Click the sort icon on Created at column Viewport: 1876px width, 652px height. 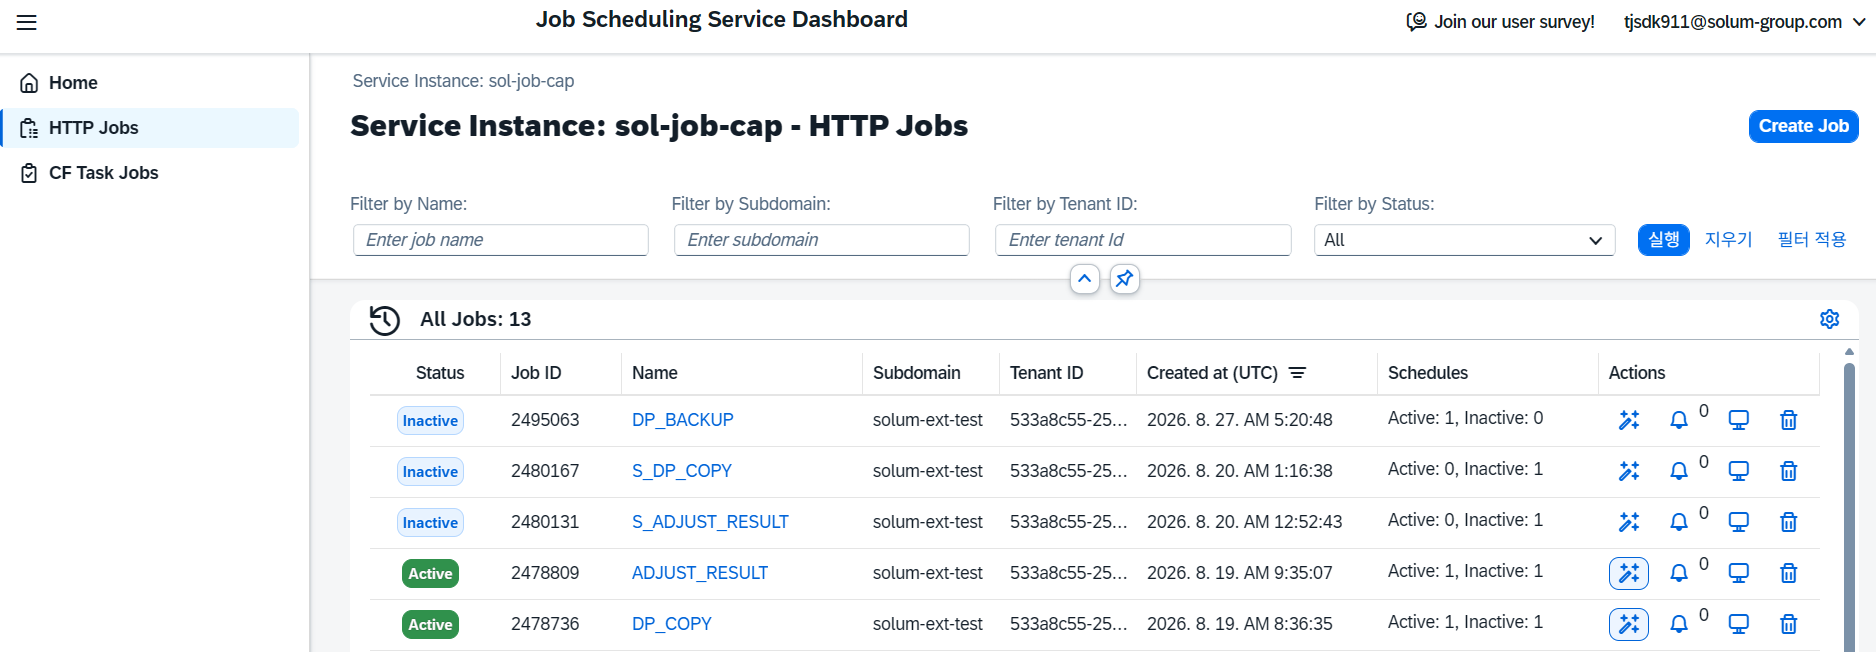pos(1297,373)
